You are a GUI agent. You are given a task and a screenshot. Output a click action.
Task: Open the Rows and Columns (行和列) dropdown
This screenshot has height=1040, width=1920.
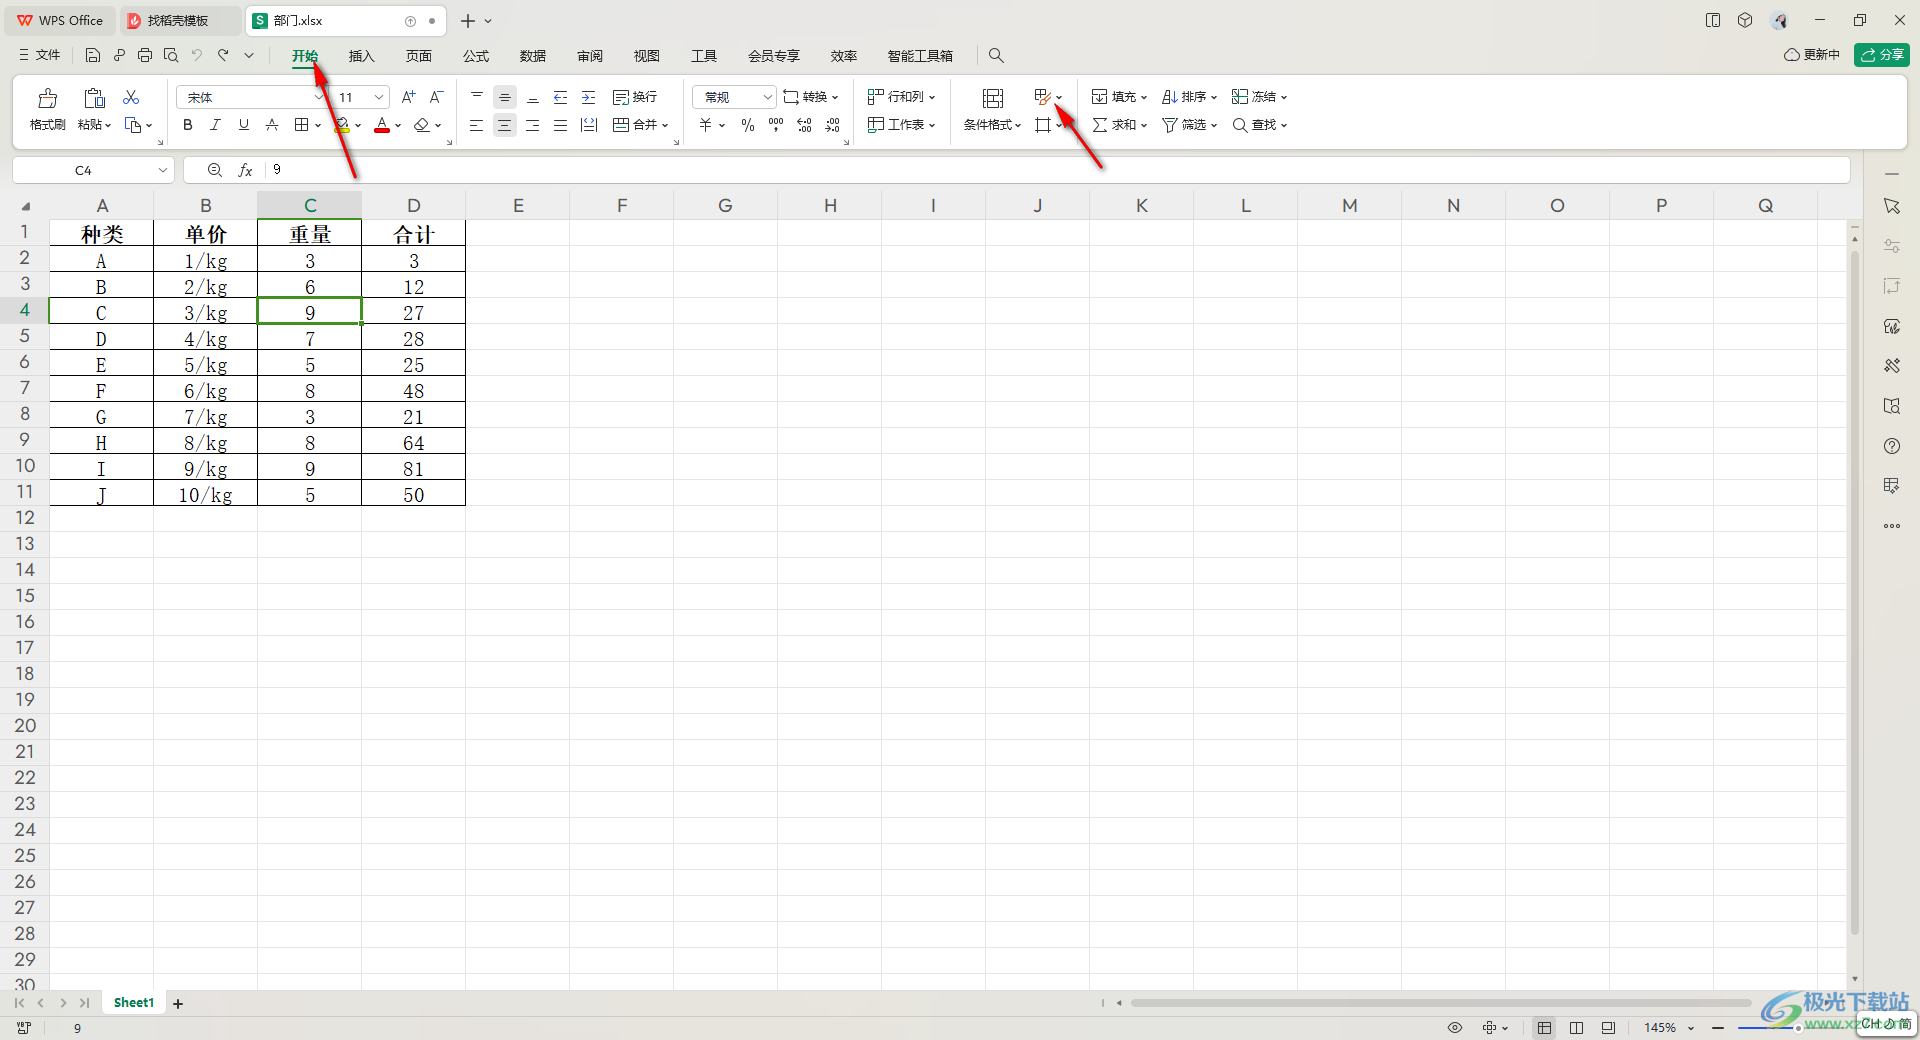(901, 97)
